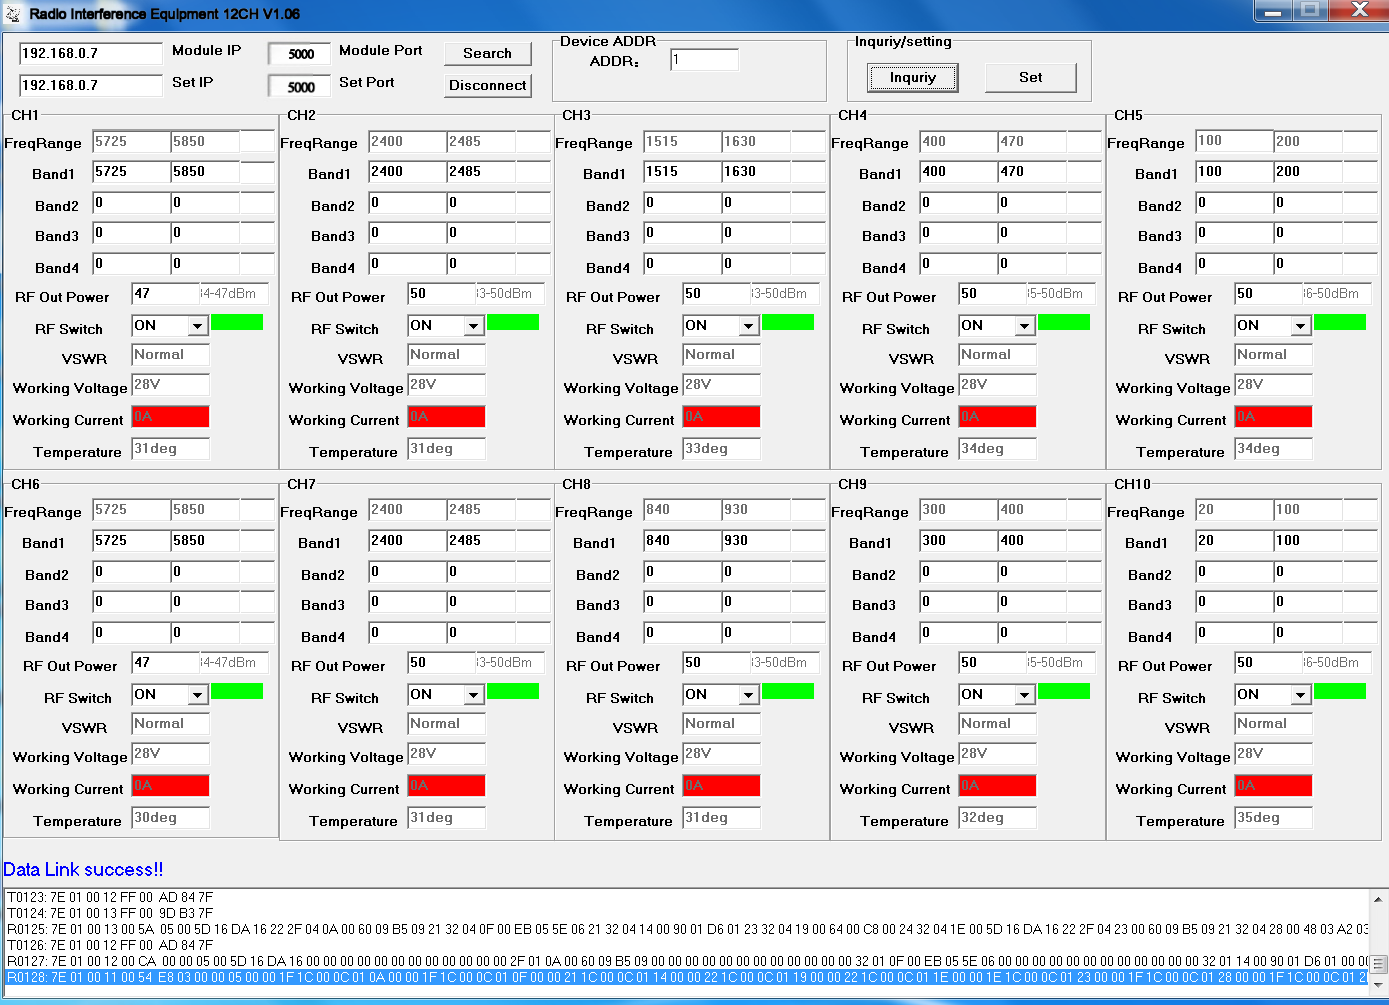Click the CH8 green RF status indicator
1389x1005 pixels.
(x=788, y=691)
